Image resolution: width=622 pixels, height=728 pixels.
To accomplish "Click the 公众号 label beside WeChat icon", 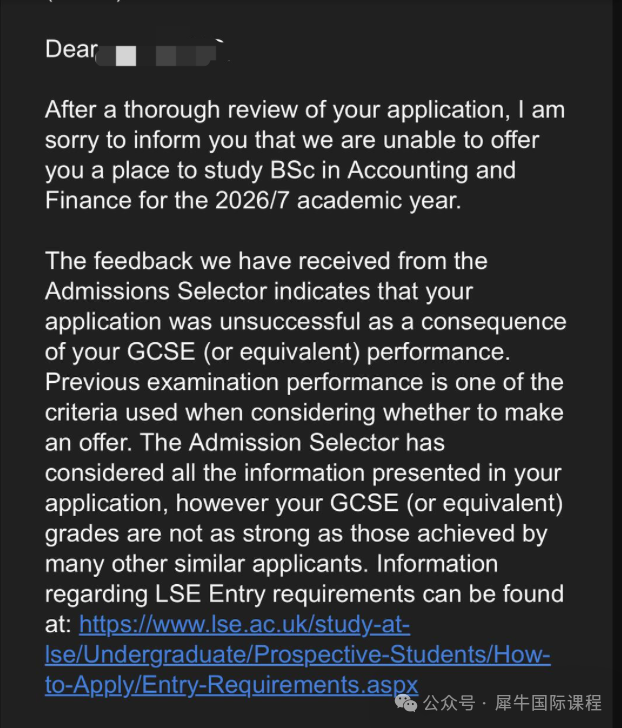I will [449, 703].
